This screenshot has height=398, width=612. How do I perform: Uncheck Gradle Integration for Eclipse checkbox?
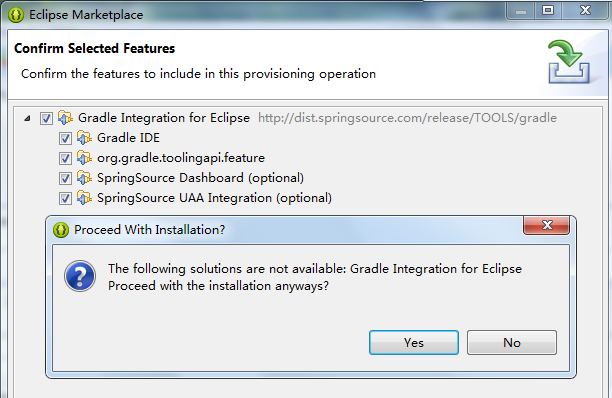click(46, 118)
